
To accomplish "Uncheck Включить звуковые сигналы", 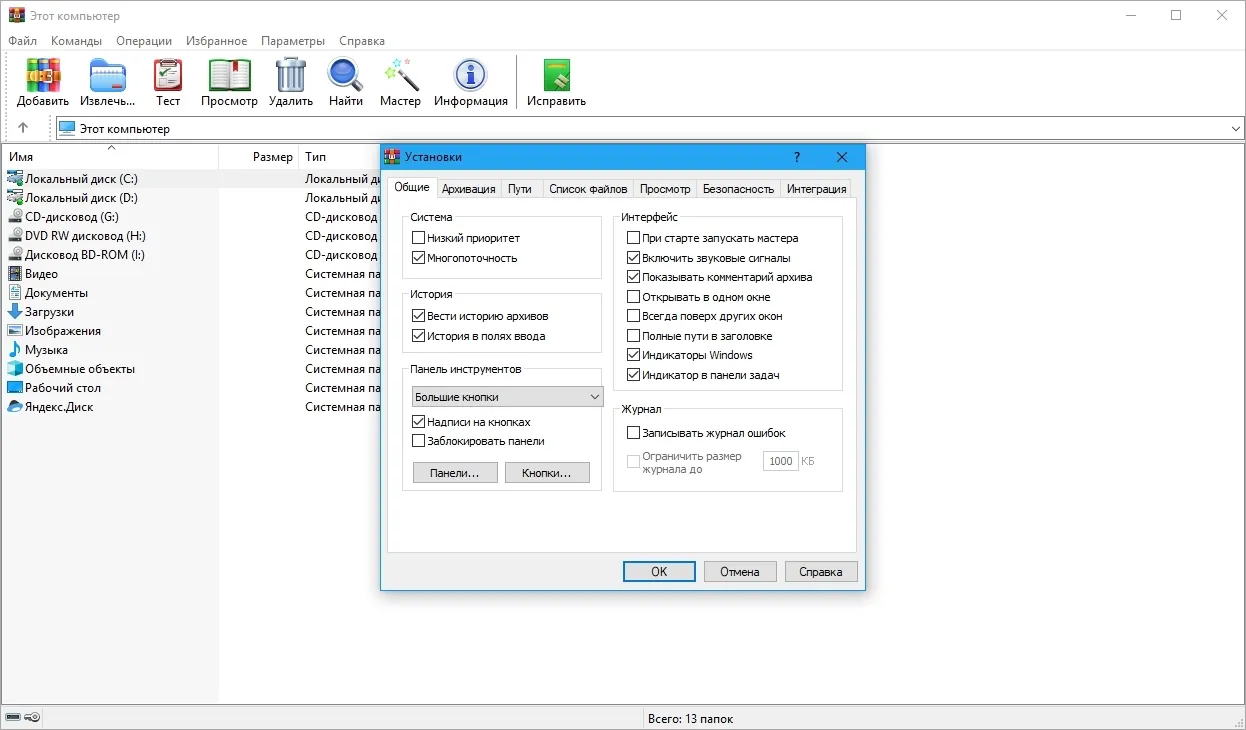I will pos(633,258).
